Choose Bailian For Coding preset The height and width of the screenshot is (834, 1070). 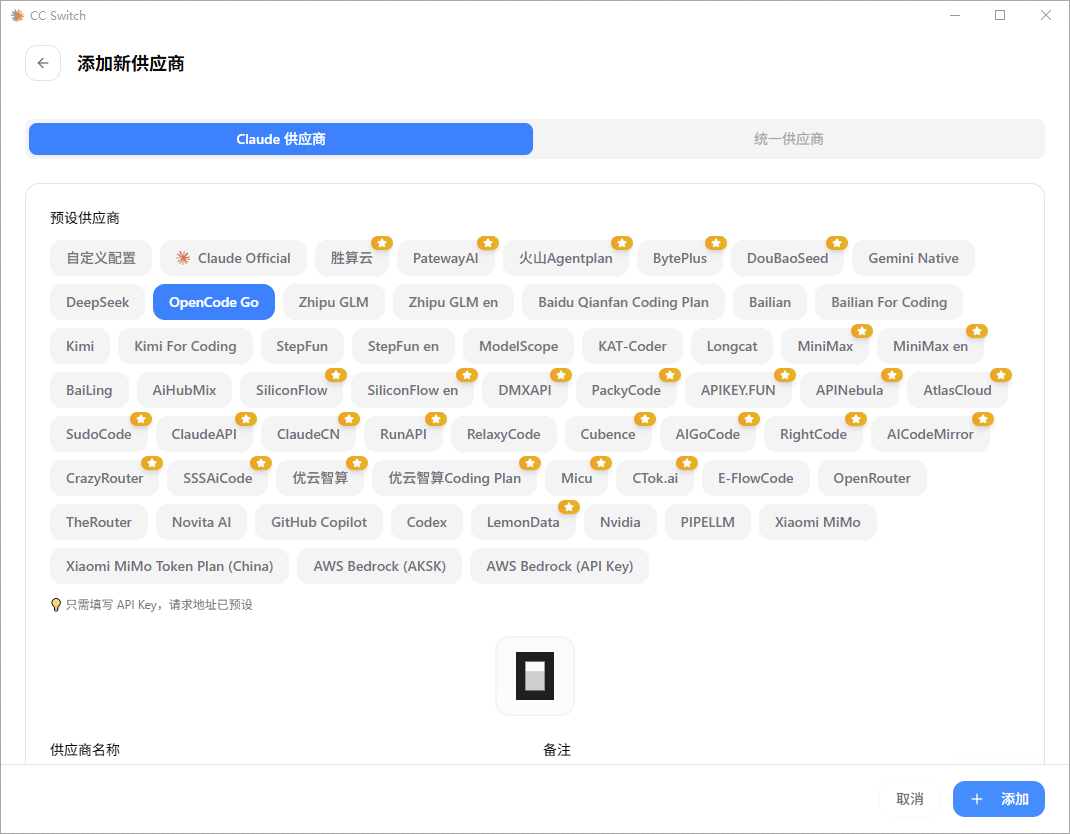(x=888, y=302)
